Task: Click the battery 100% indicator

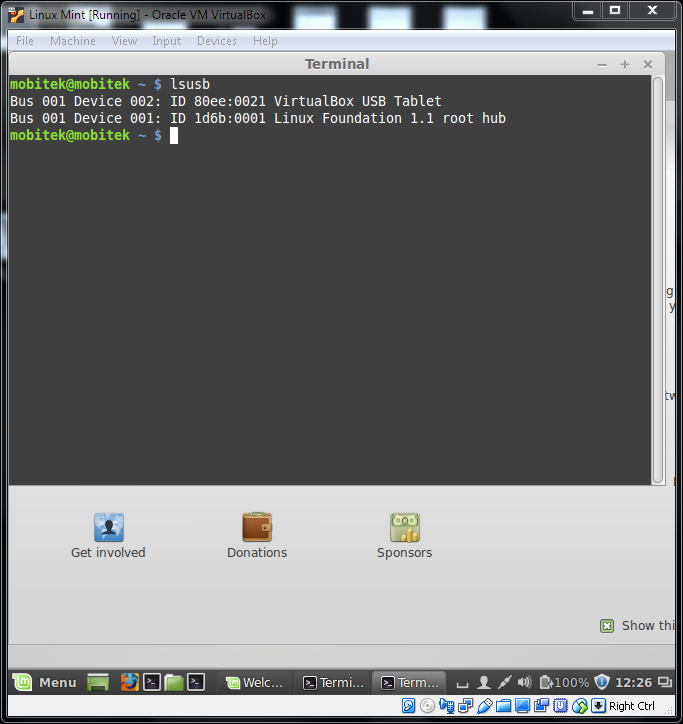Action: point(564,682)
